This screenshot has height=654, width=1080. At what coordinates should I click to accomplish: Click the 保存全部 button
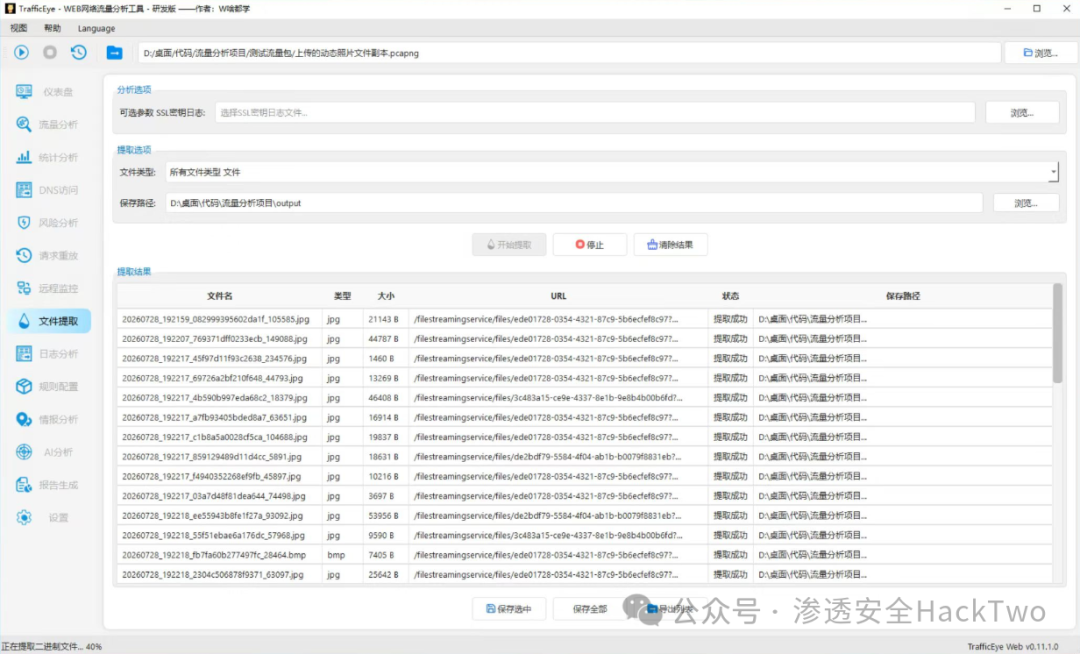pos(590,609)
